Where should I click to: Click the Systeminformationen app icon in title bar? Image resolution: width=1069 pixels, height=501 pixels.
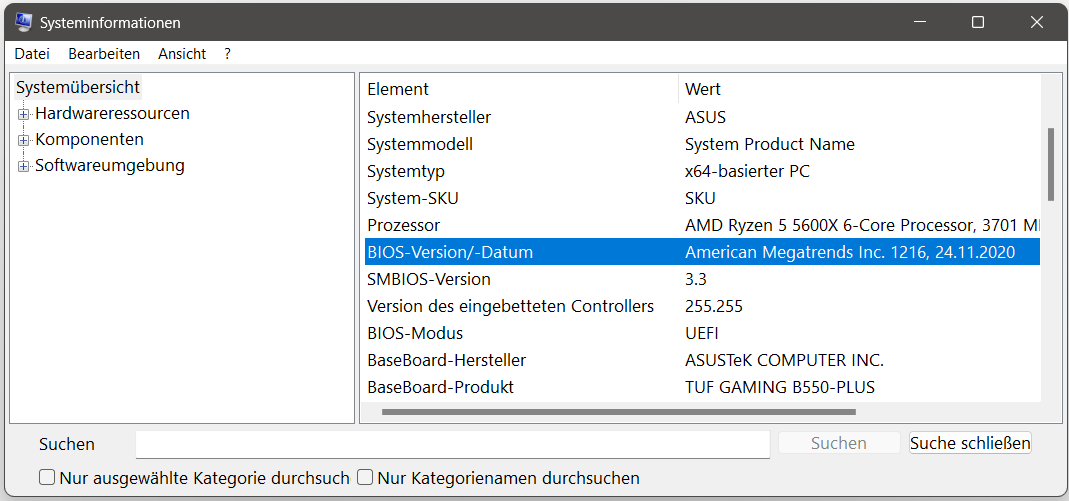[x=22, y=22]
